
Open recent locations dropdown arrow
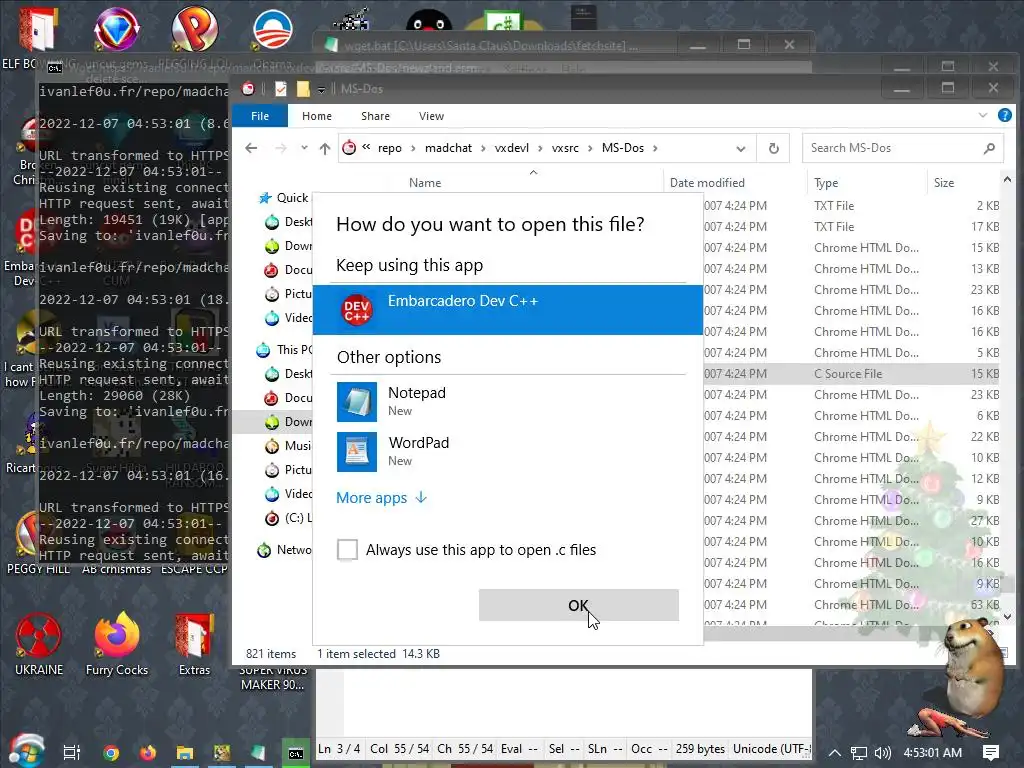(304, 148)
